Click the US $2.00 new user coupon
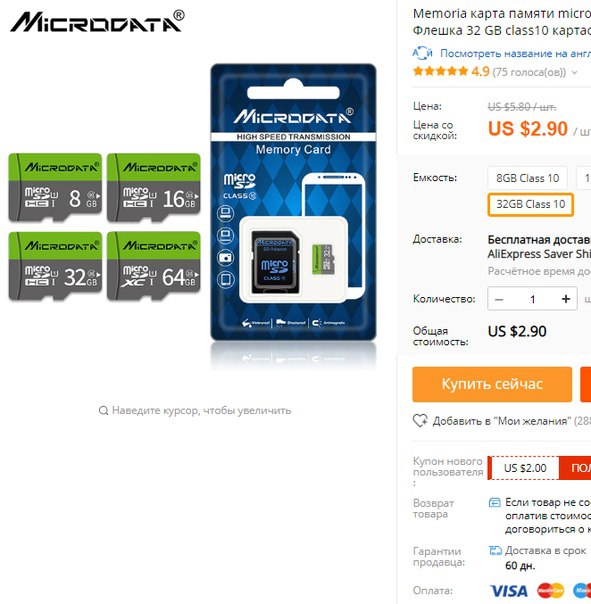The image size is (591, 604). [523, 468]
